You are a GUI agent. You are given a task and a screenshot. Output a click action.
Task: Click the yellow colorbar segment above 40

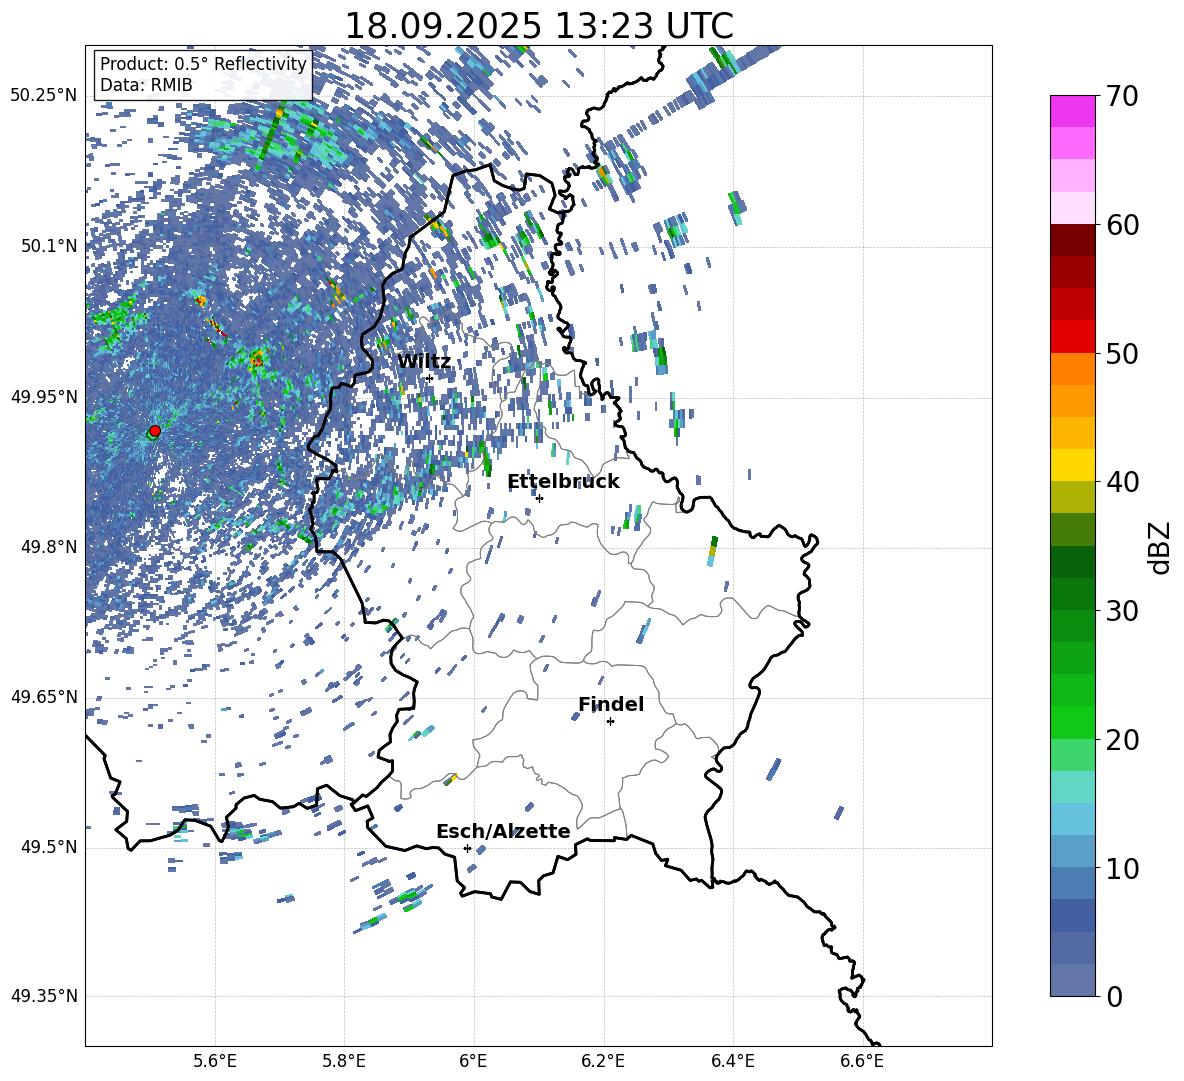pyautogui.click(x=1072, y=465)
